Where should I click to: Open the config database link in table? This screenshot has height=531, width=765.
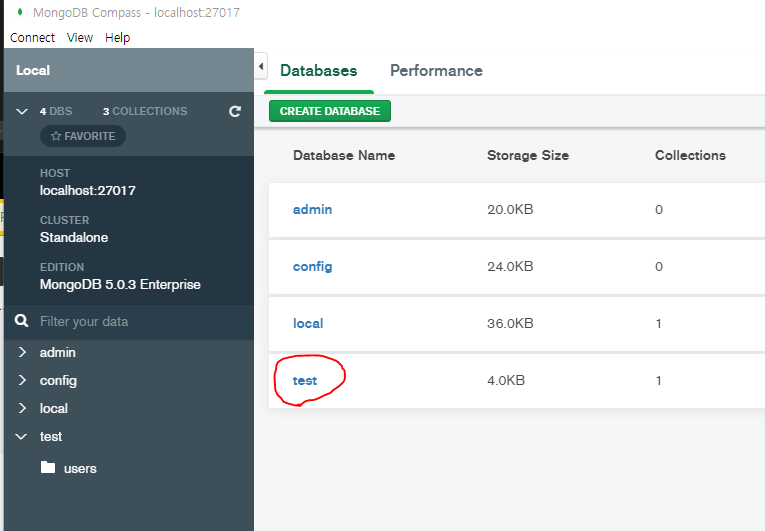(x=312, y=266)
